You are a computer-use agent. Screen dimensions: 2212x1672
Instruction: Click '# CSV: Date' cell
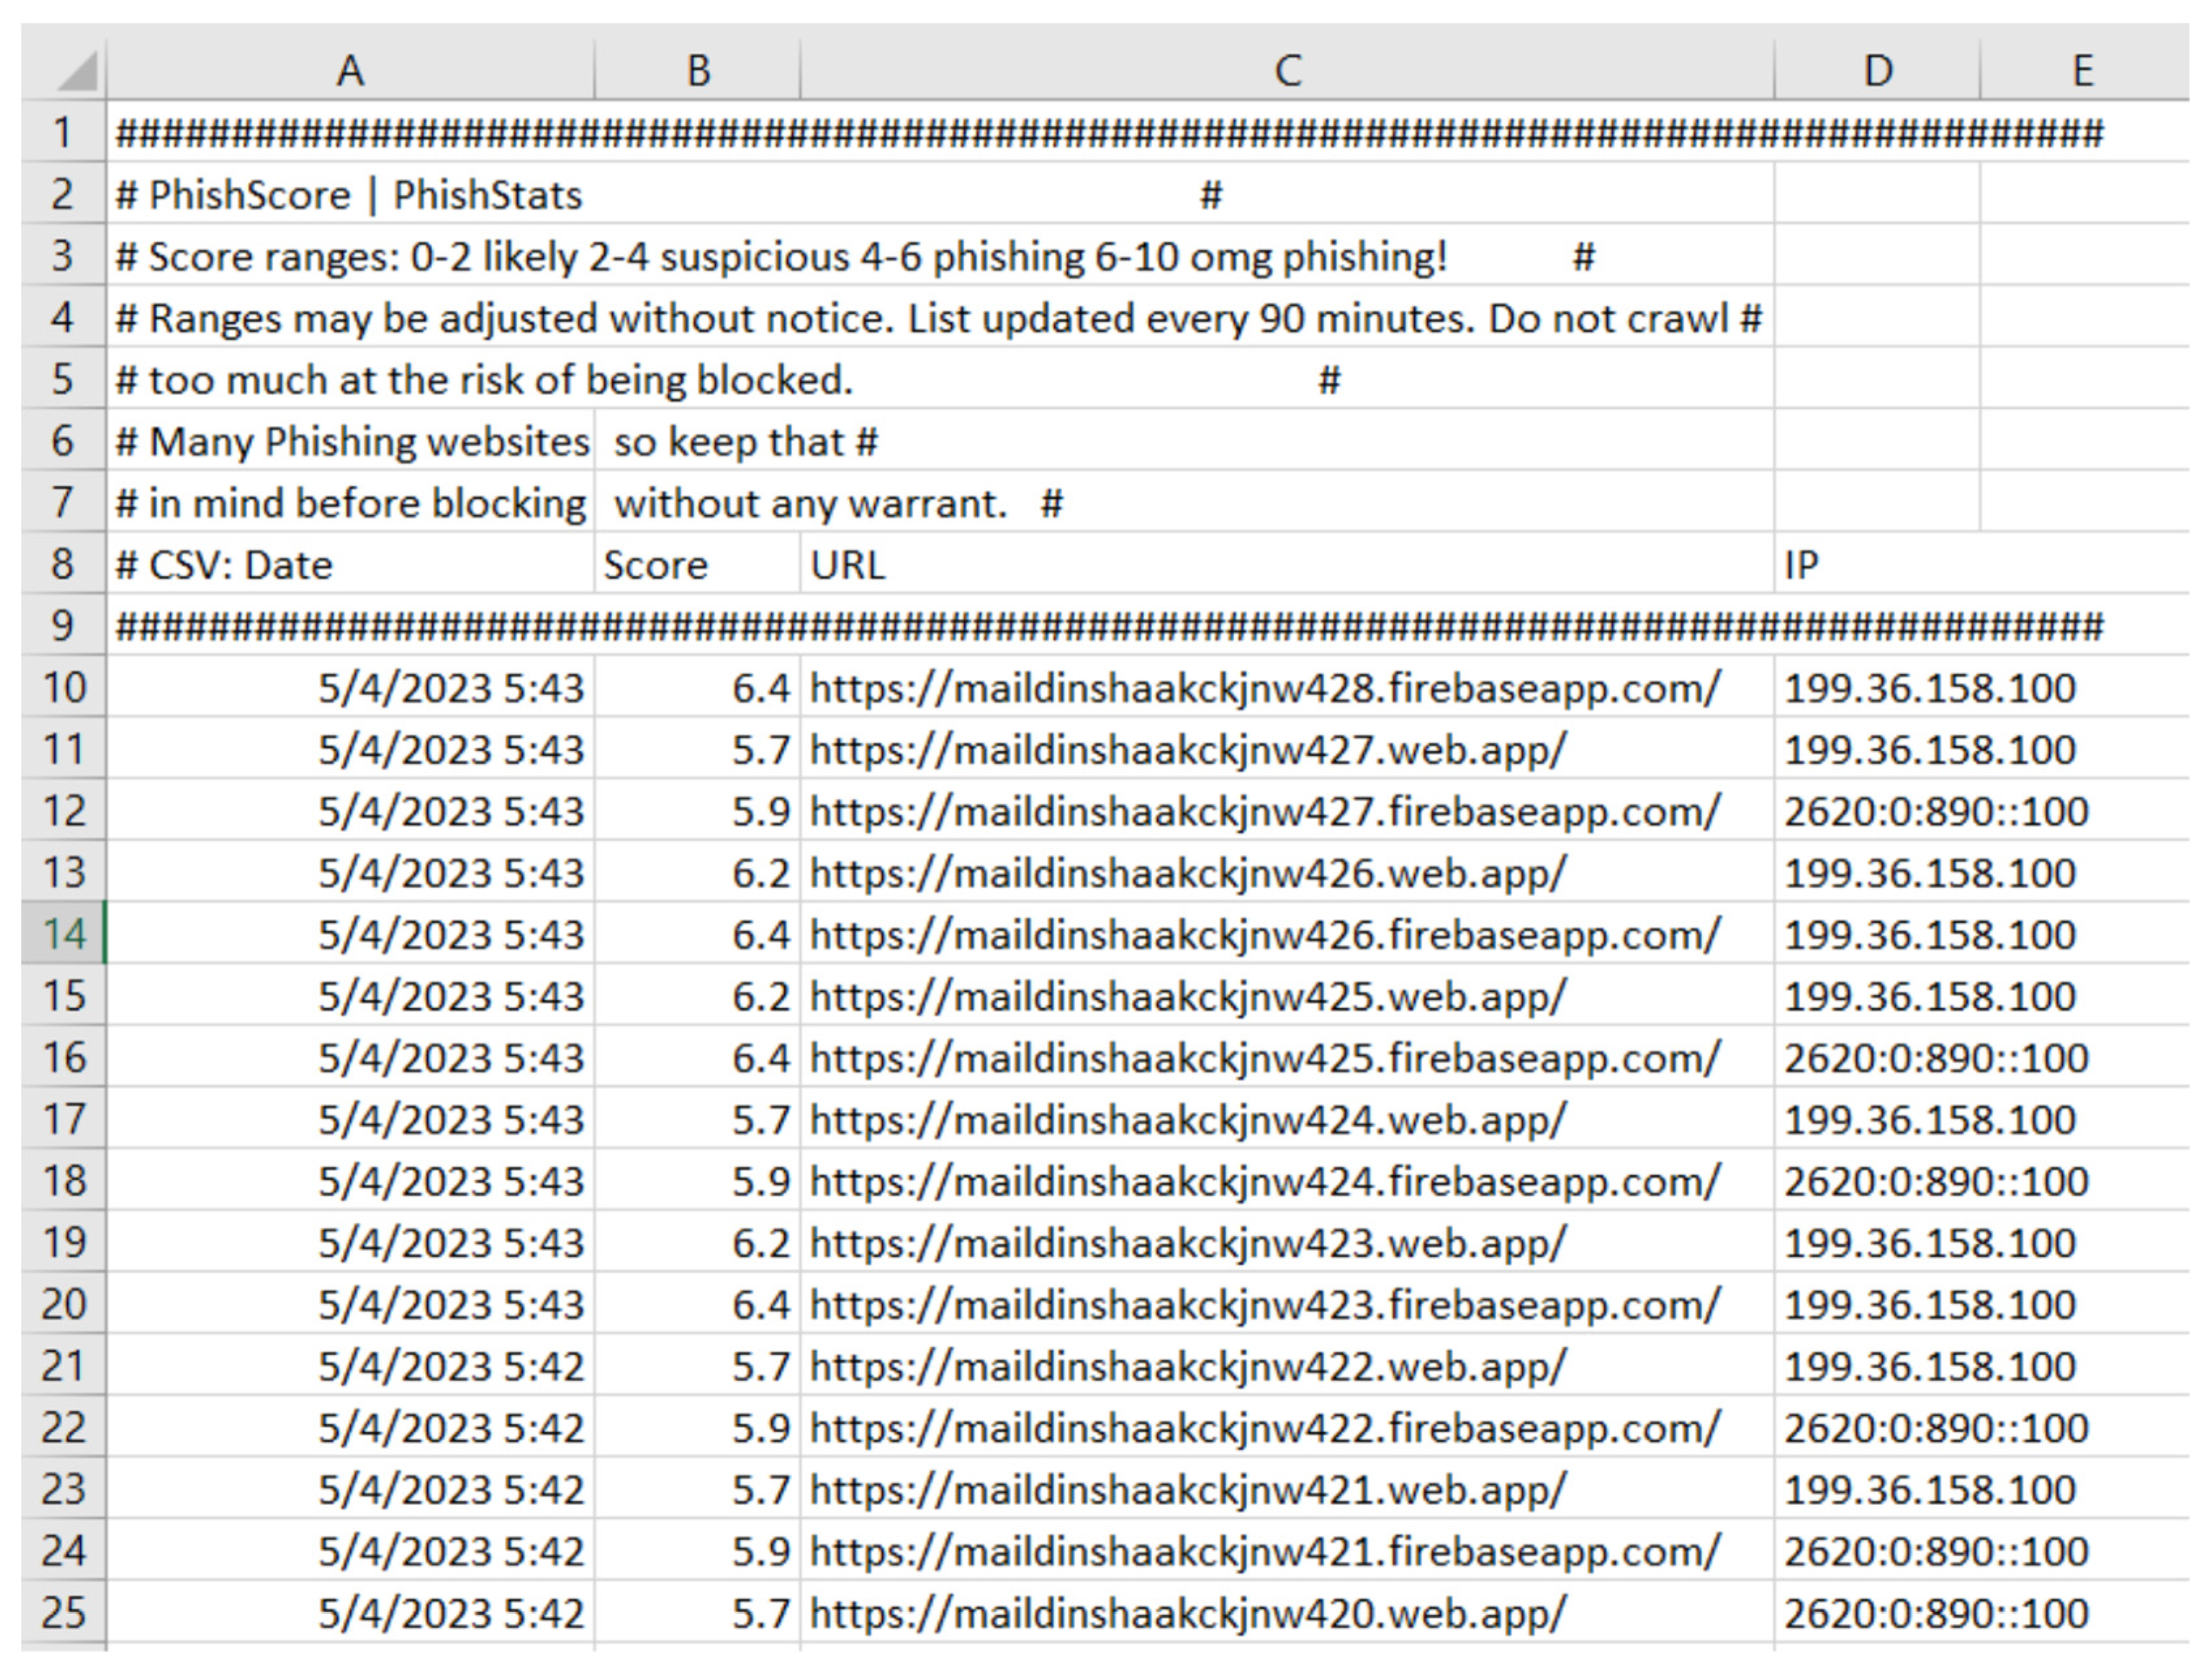click(225, 565)
